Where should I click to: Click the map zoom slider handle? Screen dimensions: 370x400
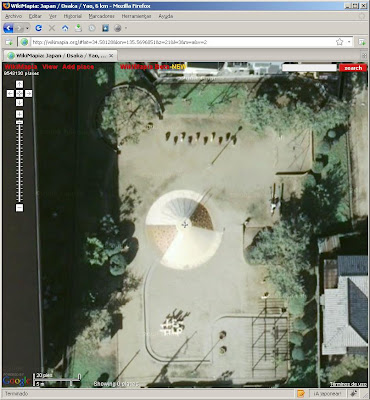click(19, 122)
